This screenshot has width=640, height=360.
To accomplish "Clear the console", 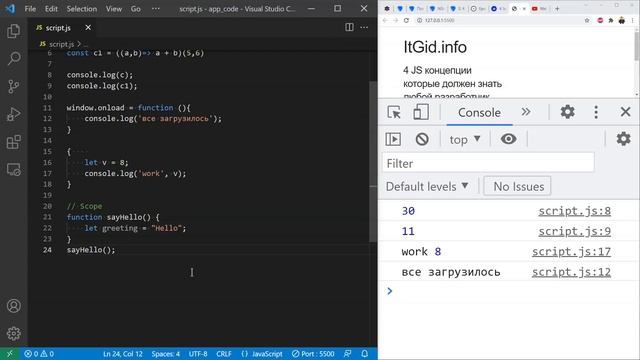I will (x=422, y=139).
